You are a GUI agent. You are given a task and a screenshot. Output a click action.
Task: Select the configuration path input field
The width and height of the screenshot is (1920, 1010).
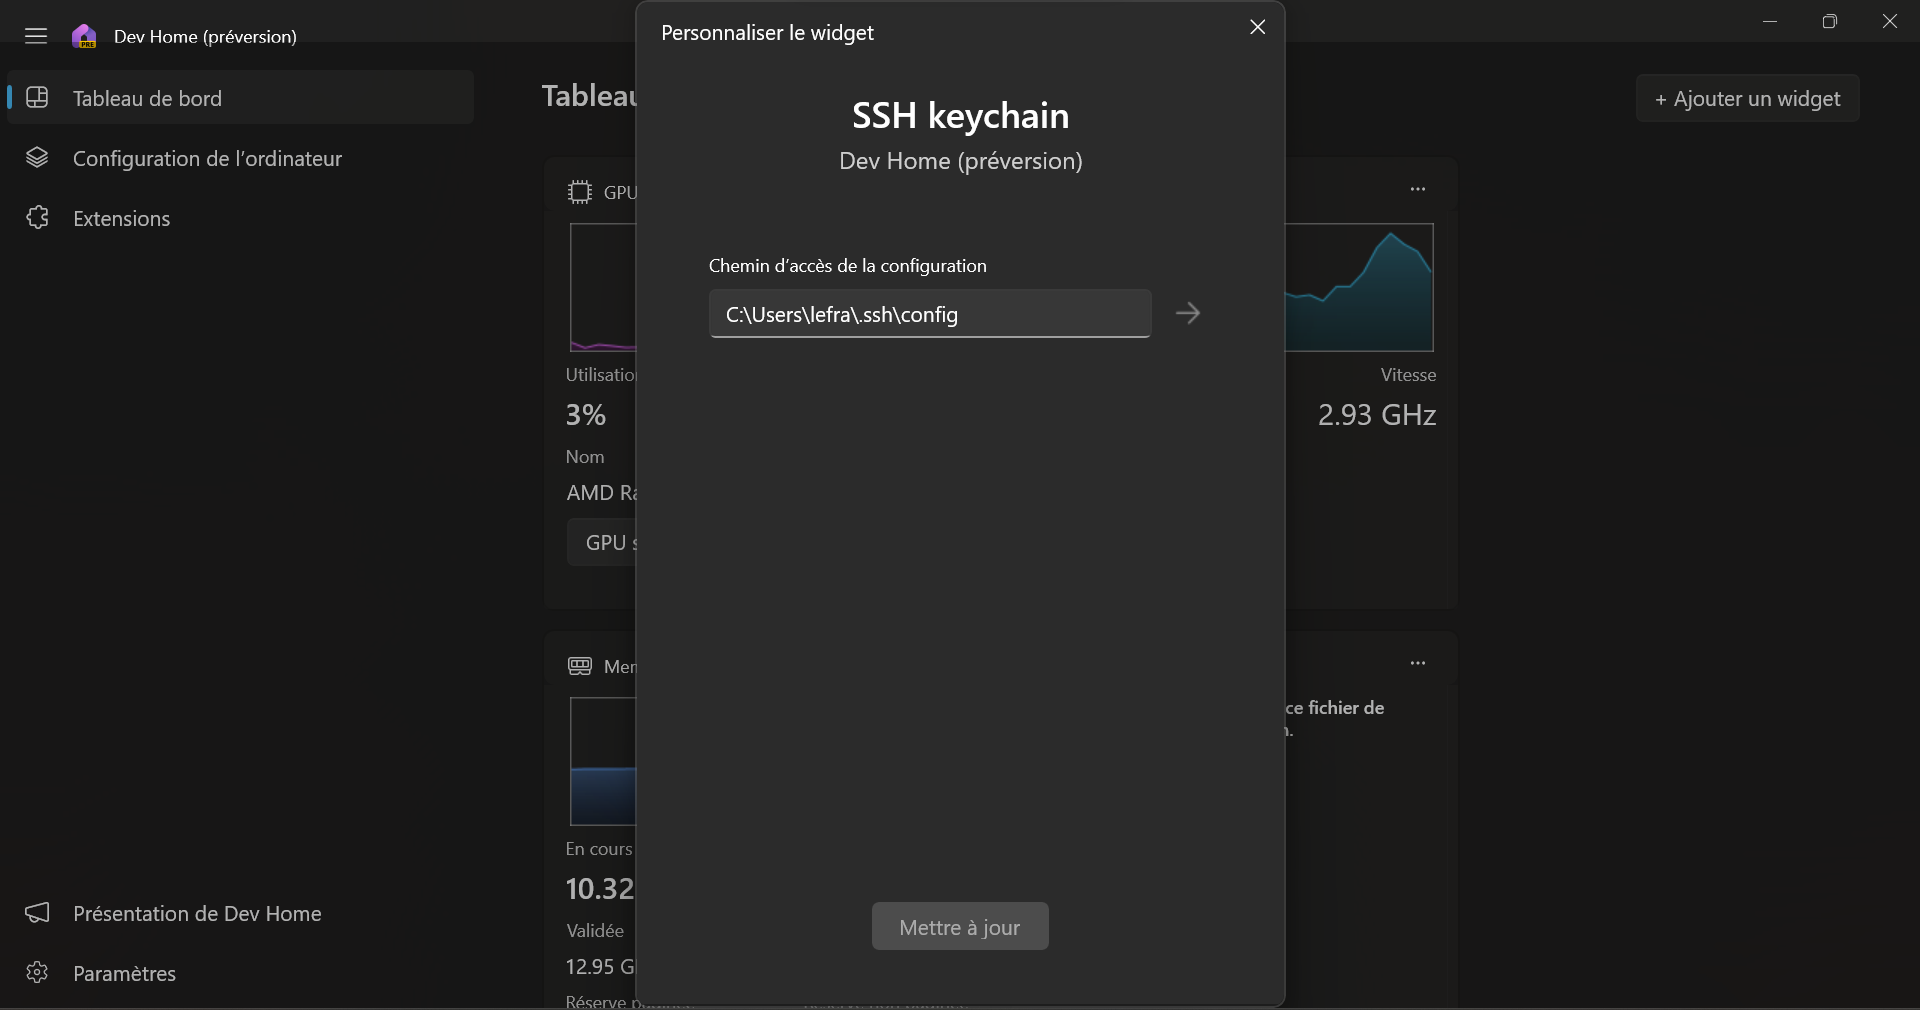pos(928,314)
